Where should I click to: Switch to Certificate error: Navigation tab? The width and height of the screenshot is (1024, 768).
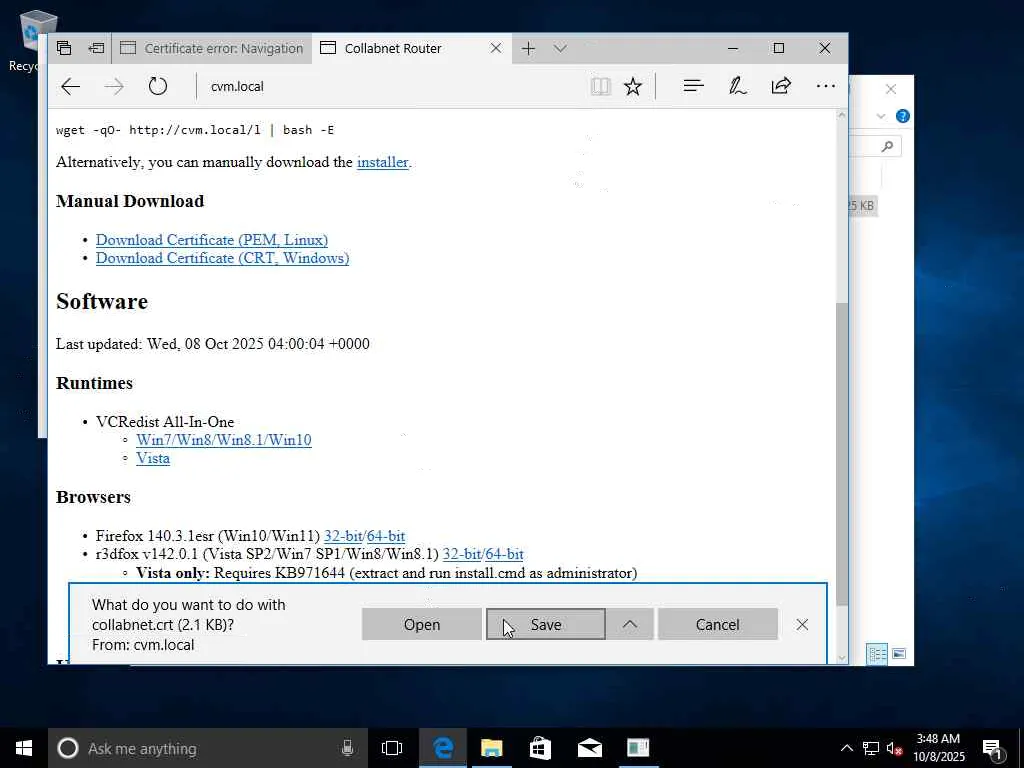click(x=212, y=48)
